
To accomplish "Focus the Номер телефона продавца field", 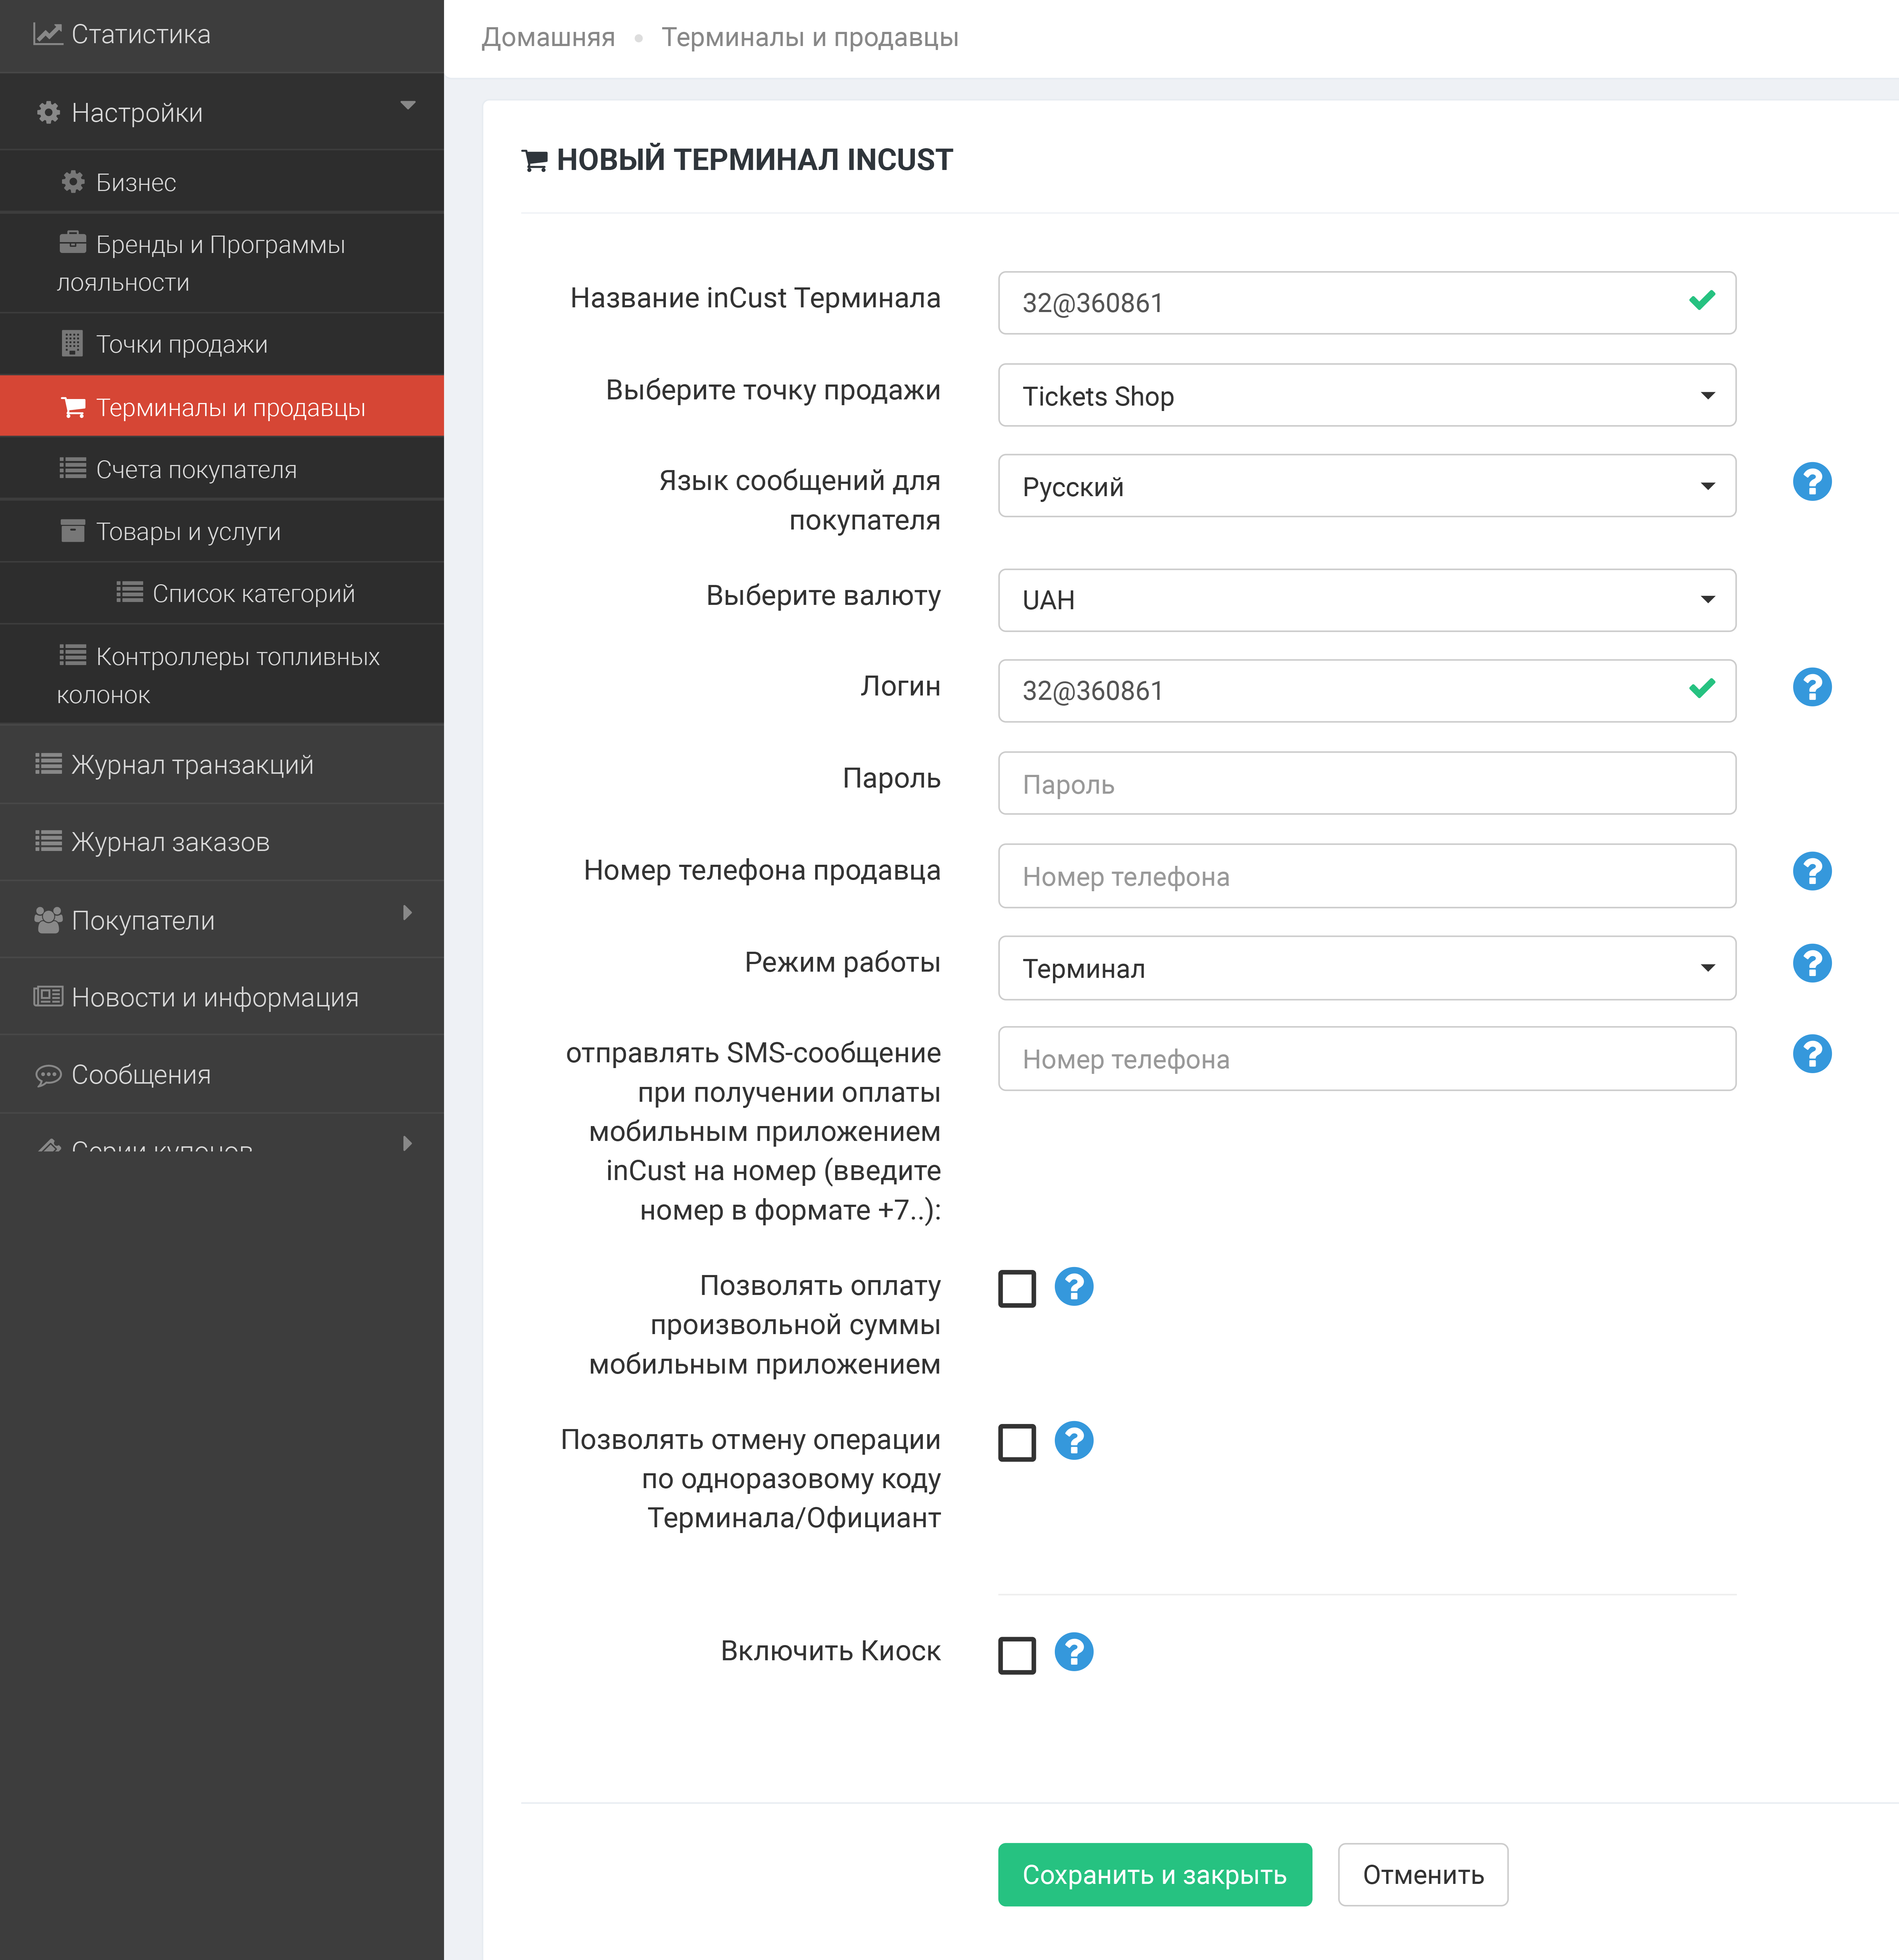I will pyautogui.click(x=1366, y=876).
